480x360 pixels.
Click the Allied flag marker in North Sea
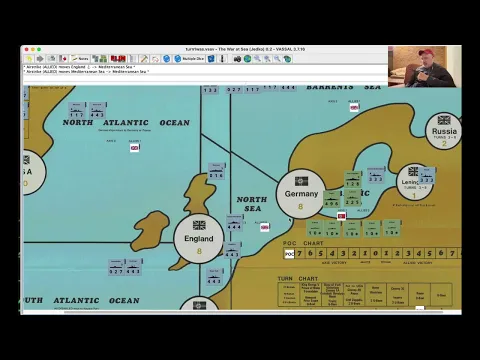(264, 227)
